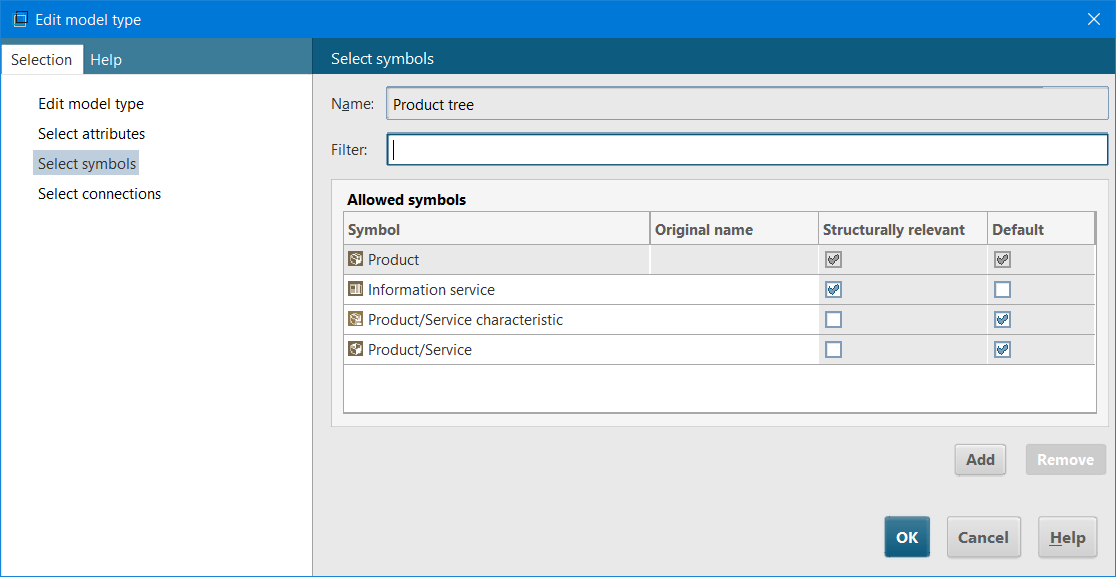Open the Edit model type page

tap(90, 103)
